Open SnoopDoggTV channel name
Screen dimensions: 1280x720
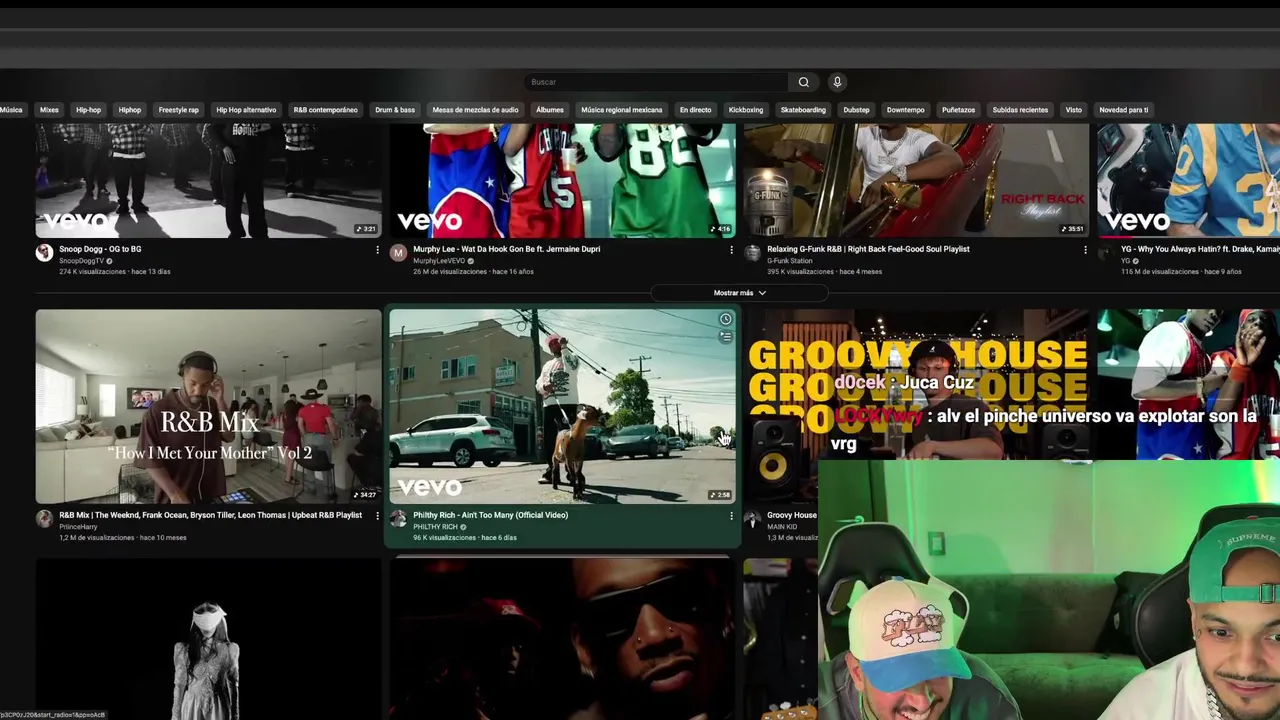click(82, 261)
